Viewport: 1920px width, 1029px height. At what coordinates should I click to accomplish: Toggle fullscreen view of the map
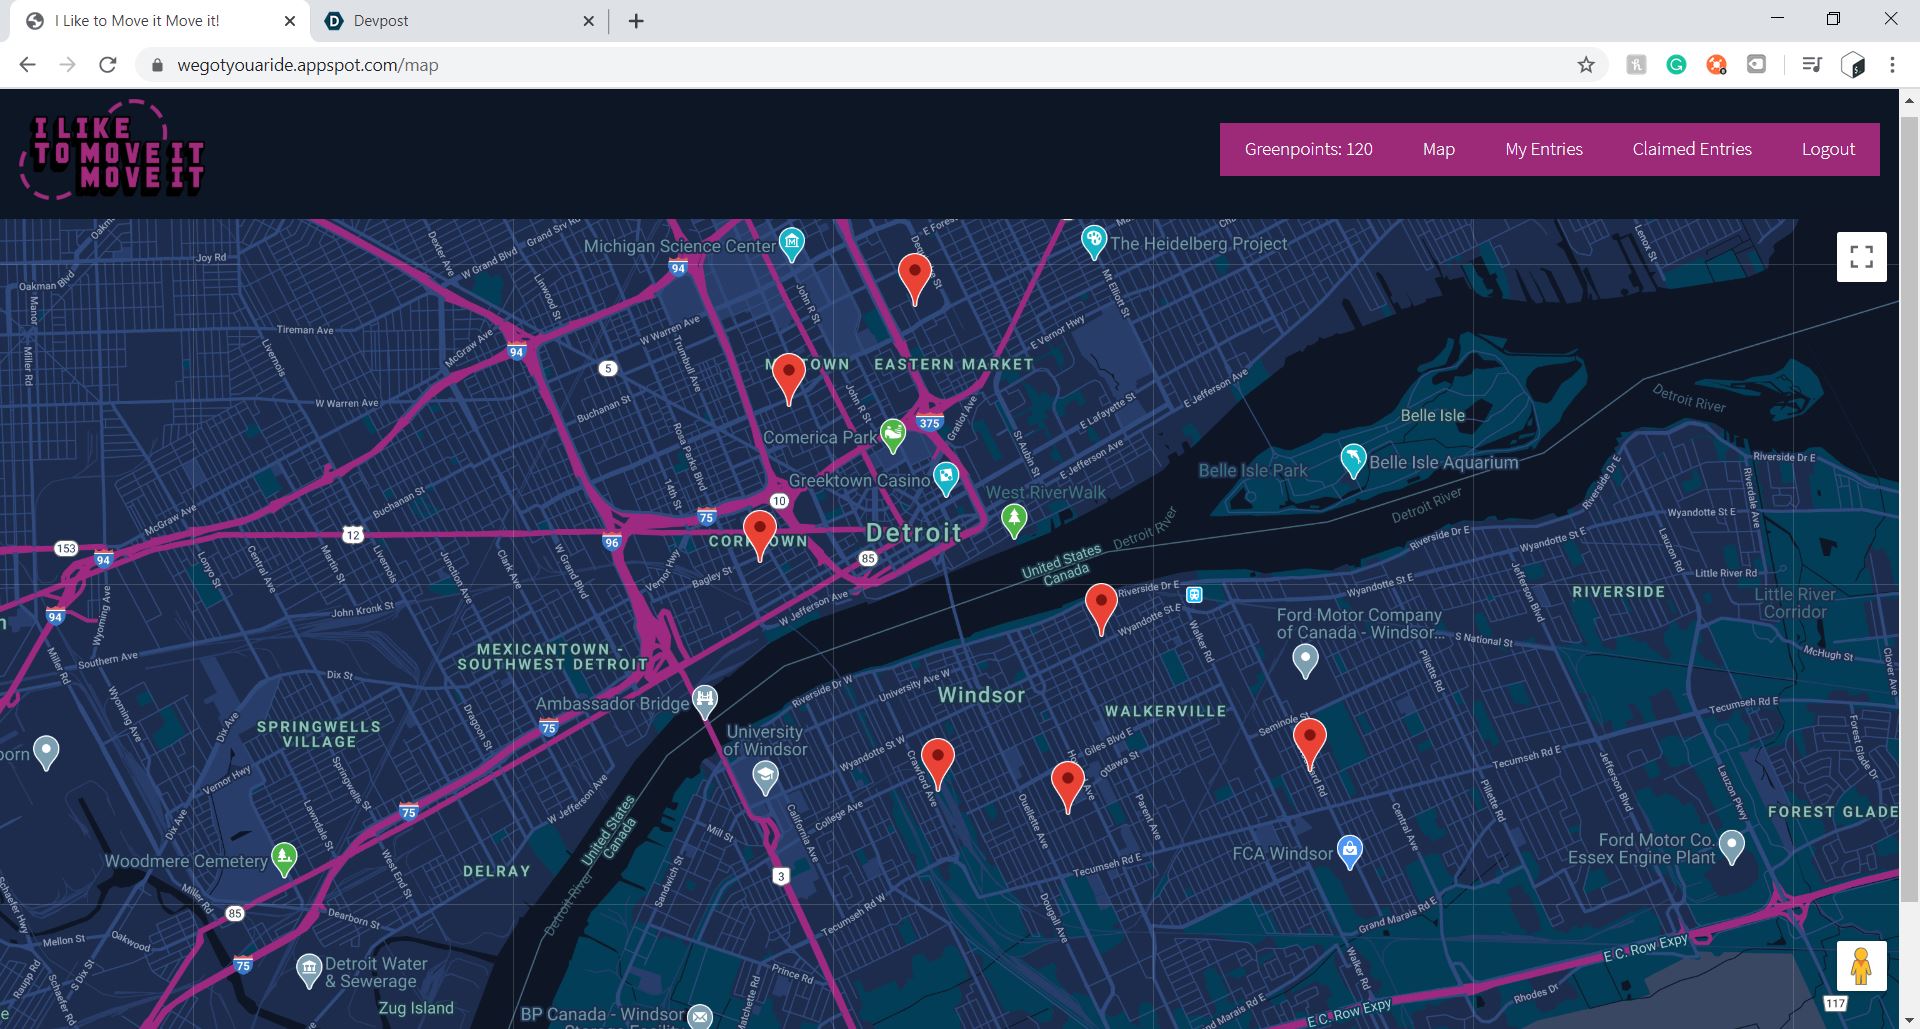[x=1861, y=257]
